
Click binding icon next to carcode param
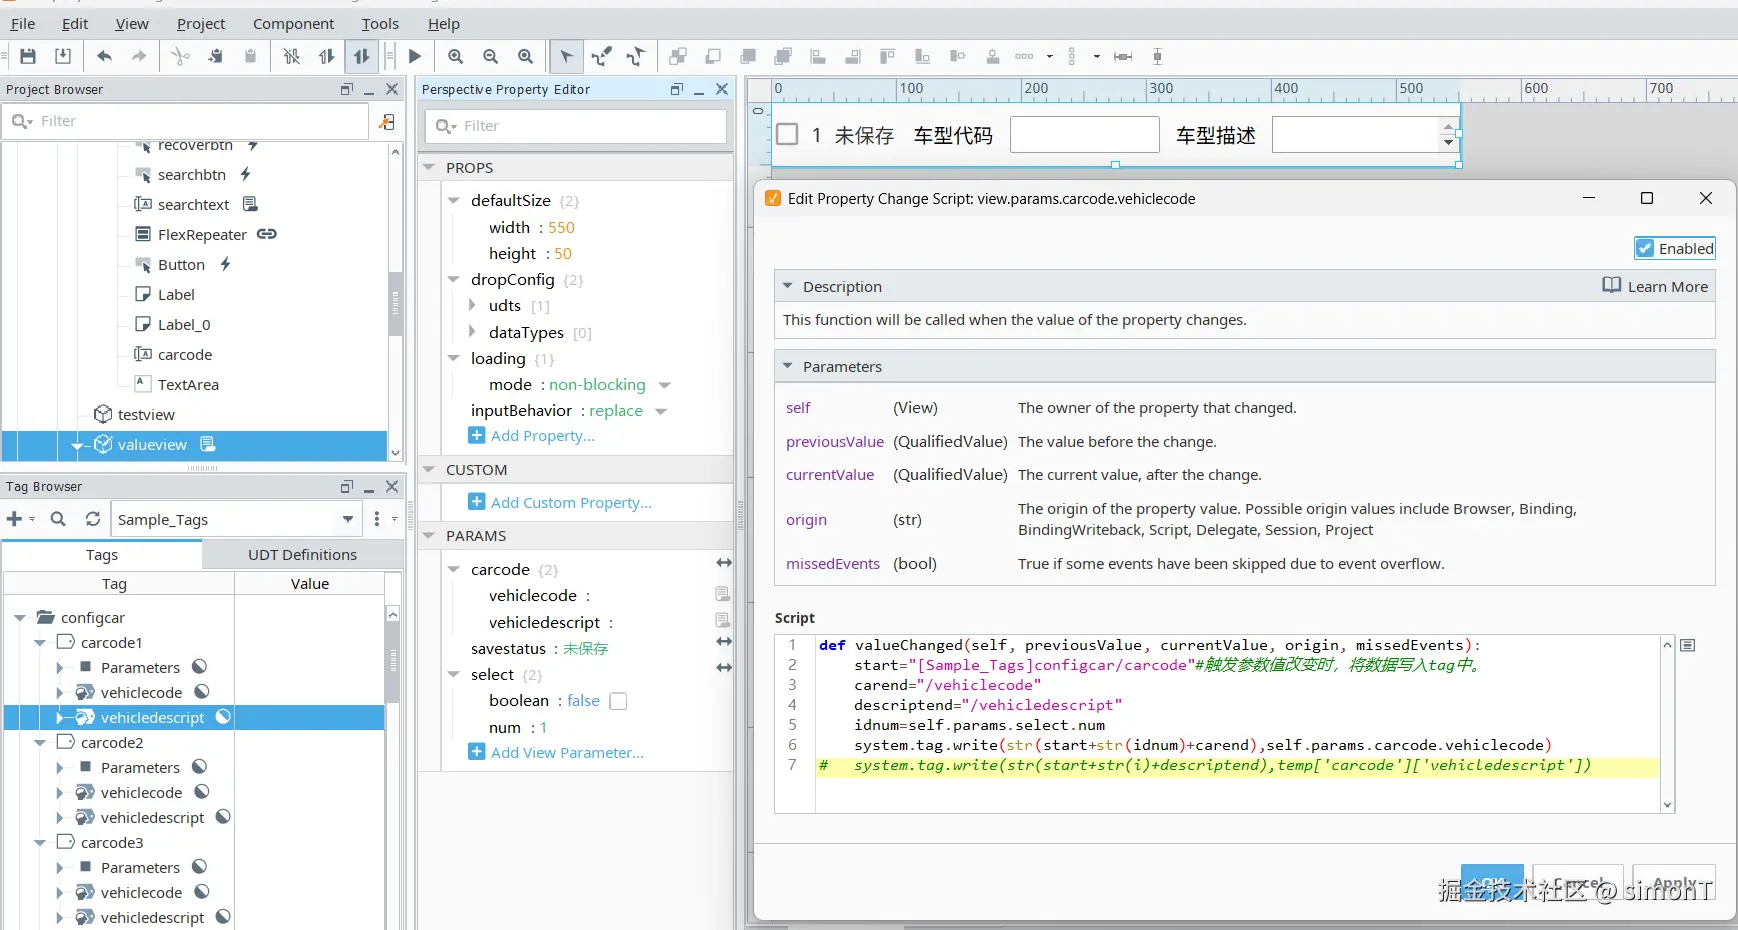coord(724,563)
